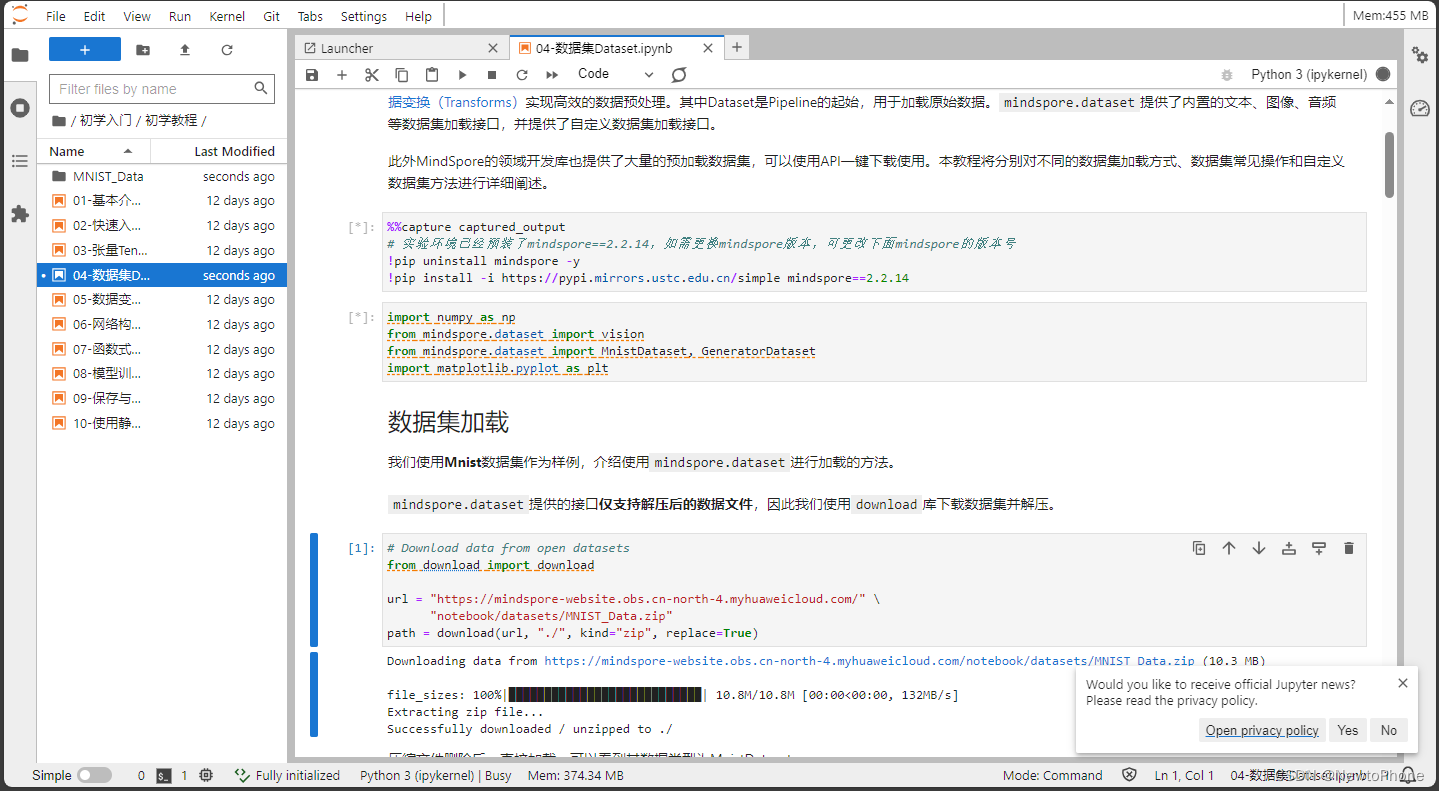Dismiss the Jupyter news notification with X
The width and height of the screenshot is (1439, 791).
click(x=1403, y=683)
